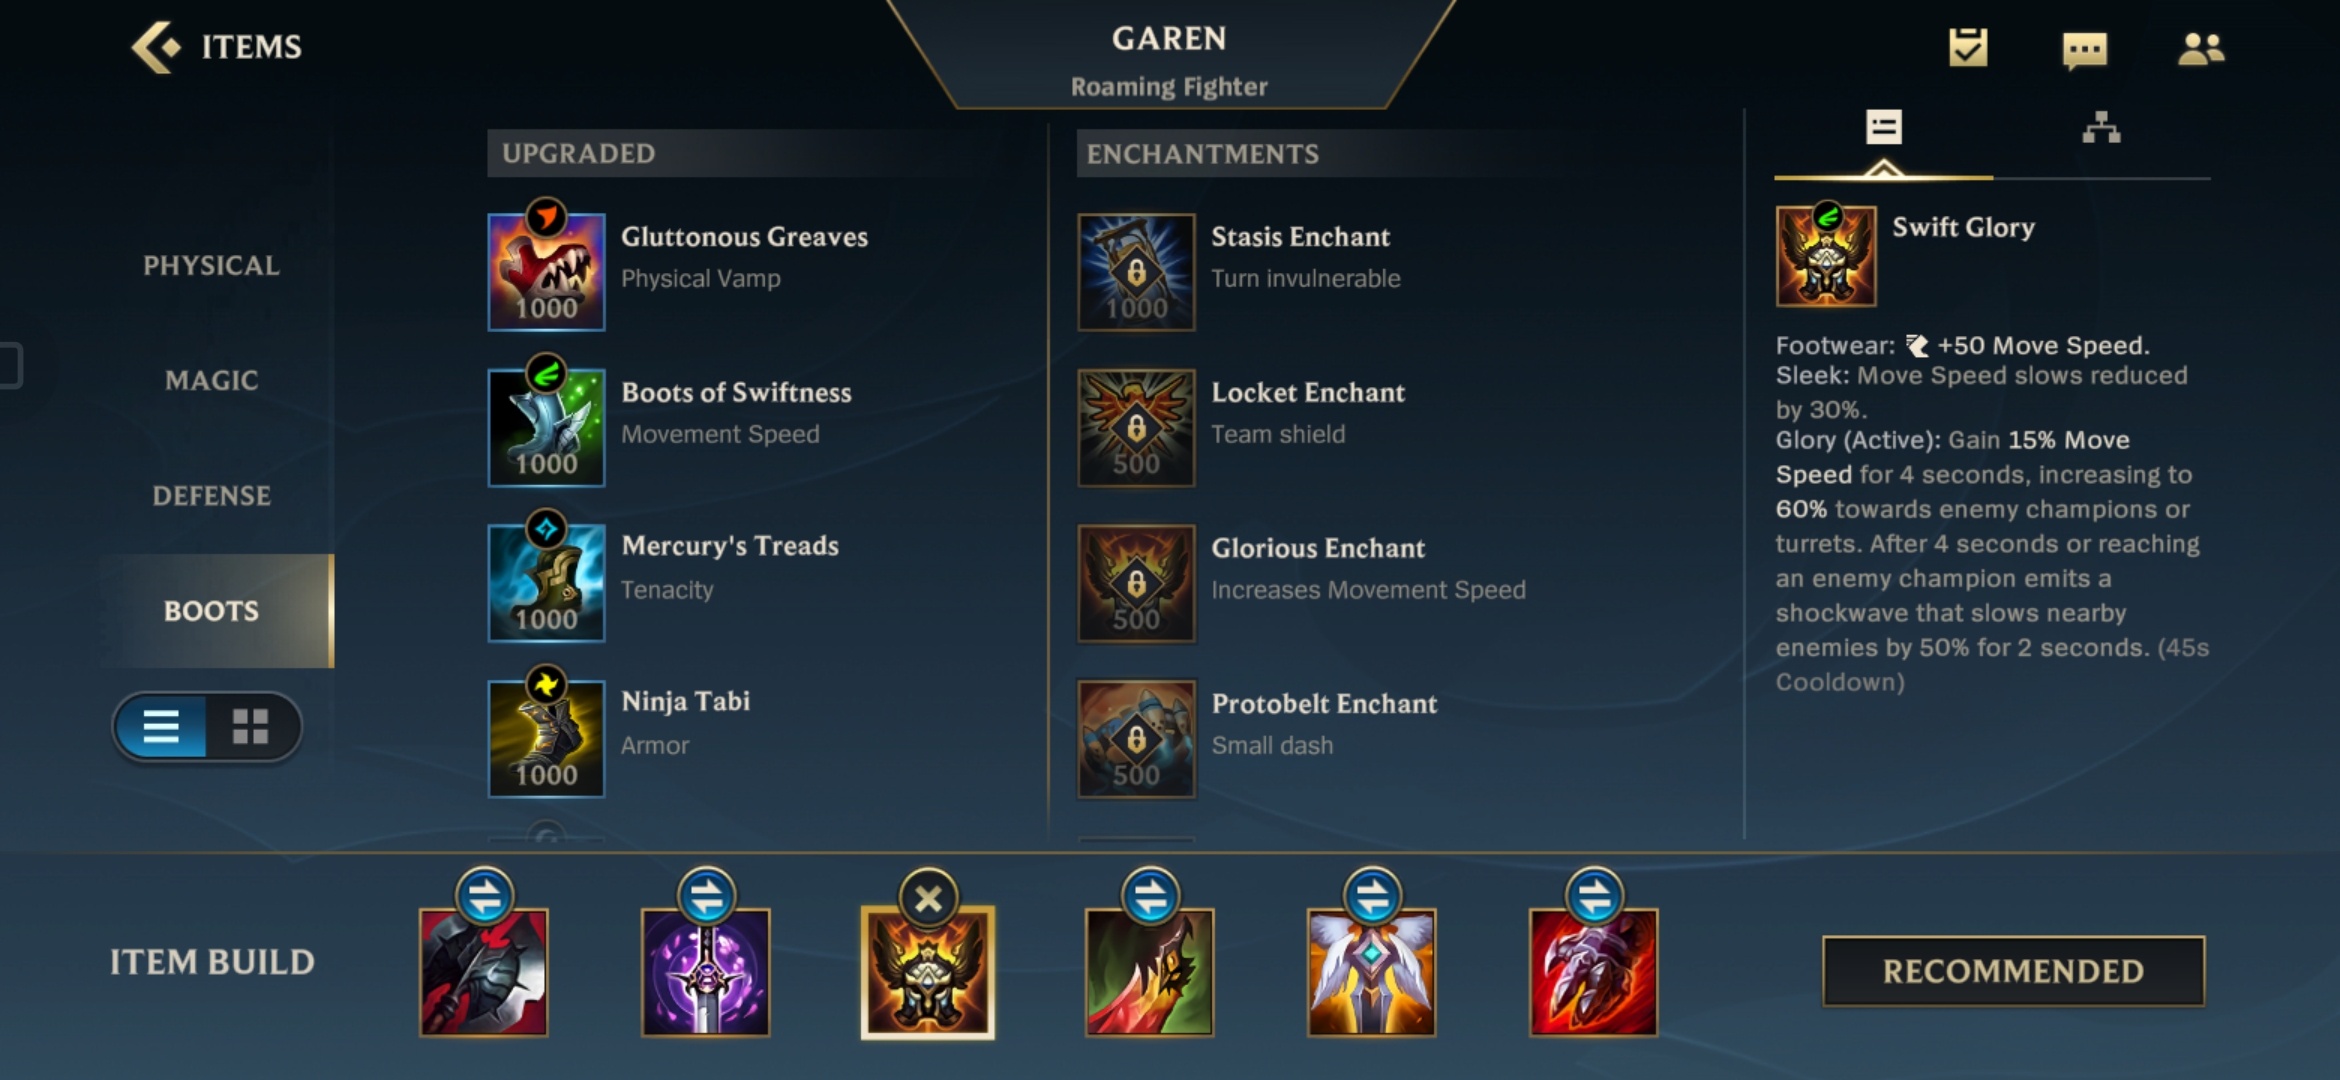This screenshot has width=2340, height=1080.
Task: Open the item build tree tab
Action: click(2101, 128)
